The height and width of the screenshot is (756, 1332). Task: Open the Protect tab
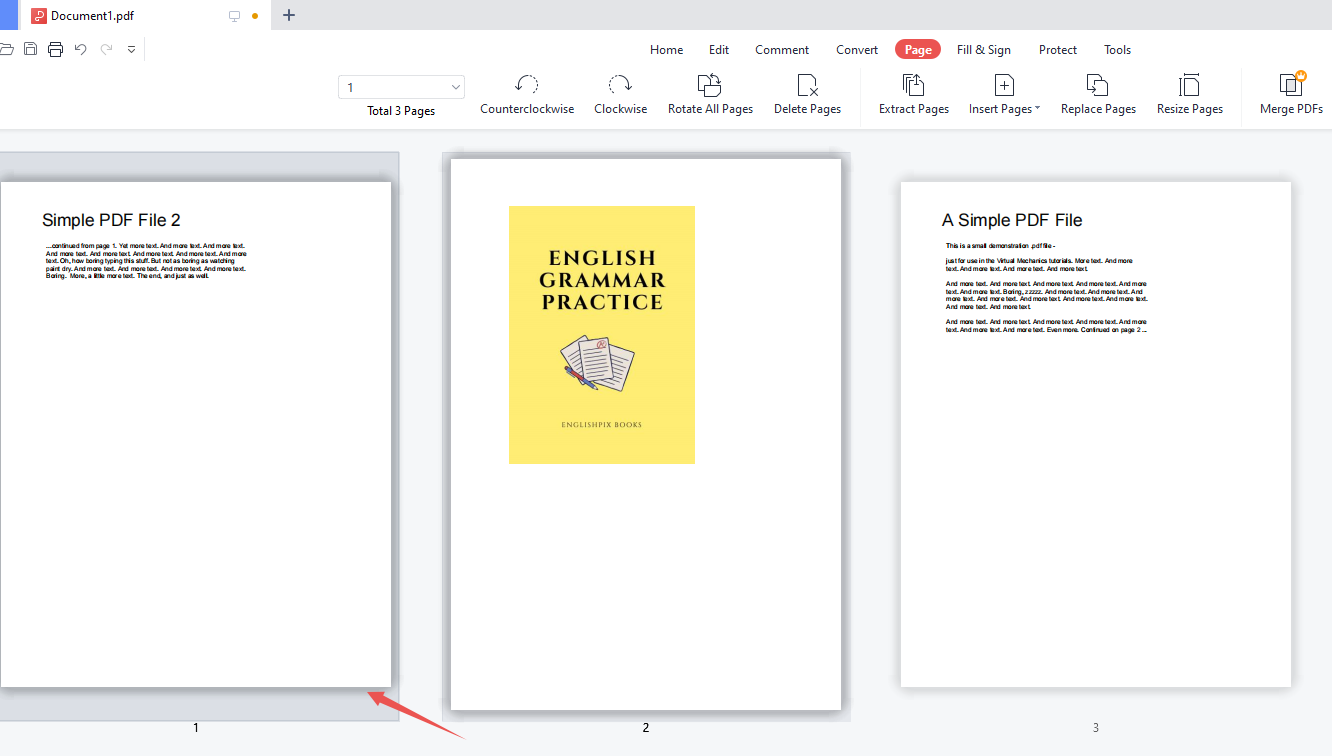click(x=1057, y=50)
